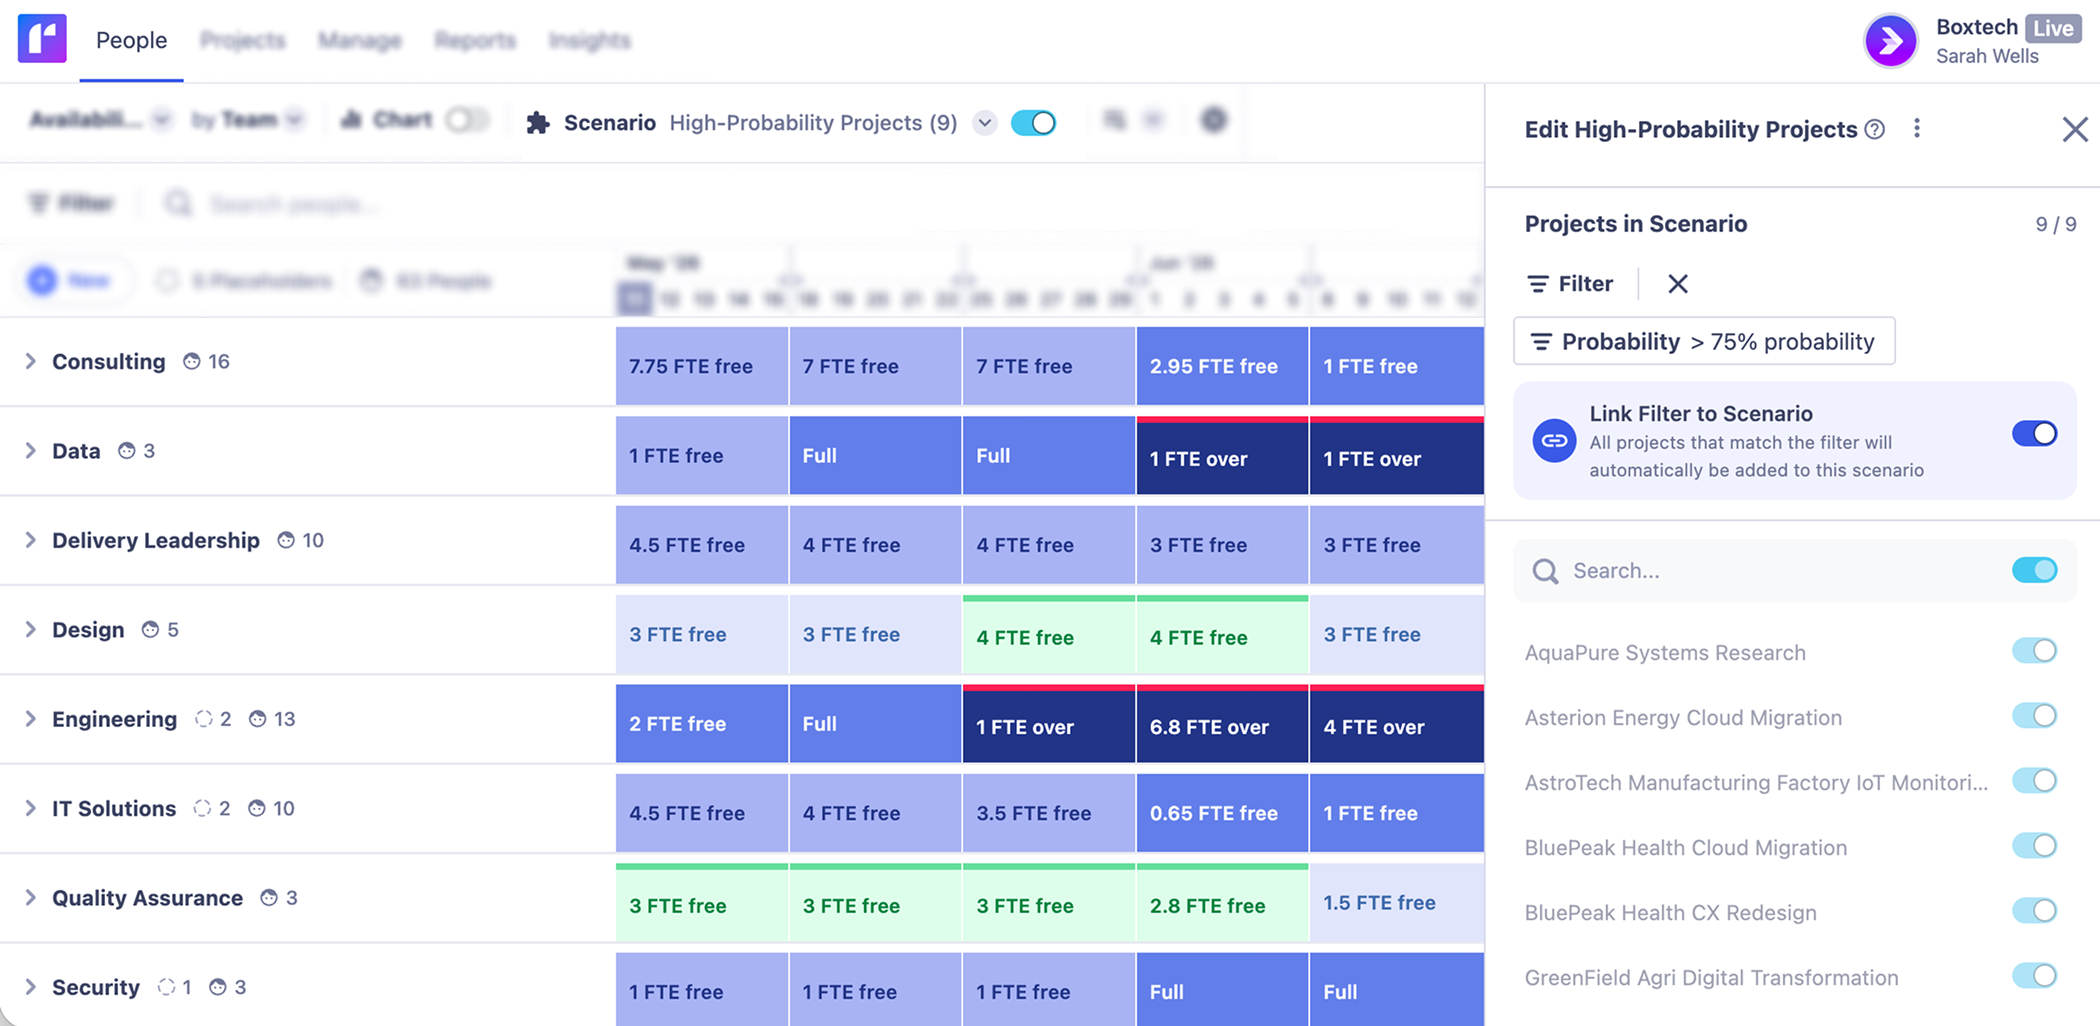Toggle the Chart switch on
Image resolution: width=2100 pixels, height=1026 pixels.
(x=466, y=120)
